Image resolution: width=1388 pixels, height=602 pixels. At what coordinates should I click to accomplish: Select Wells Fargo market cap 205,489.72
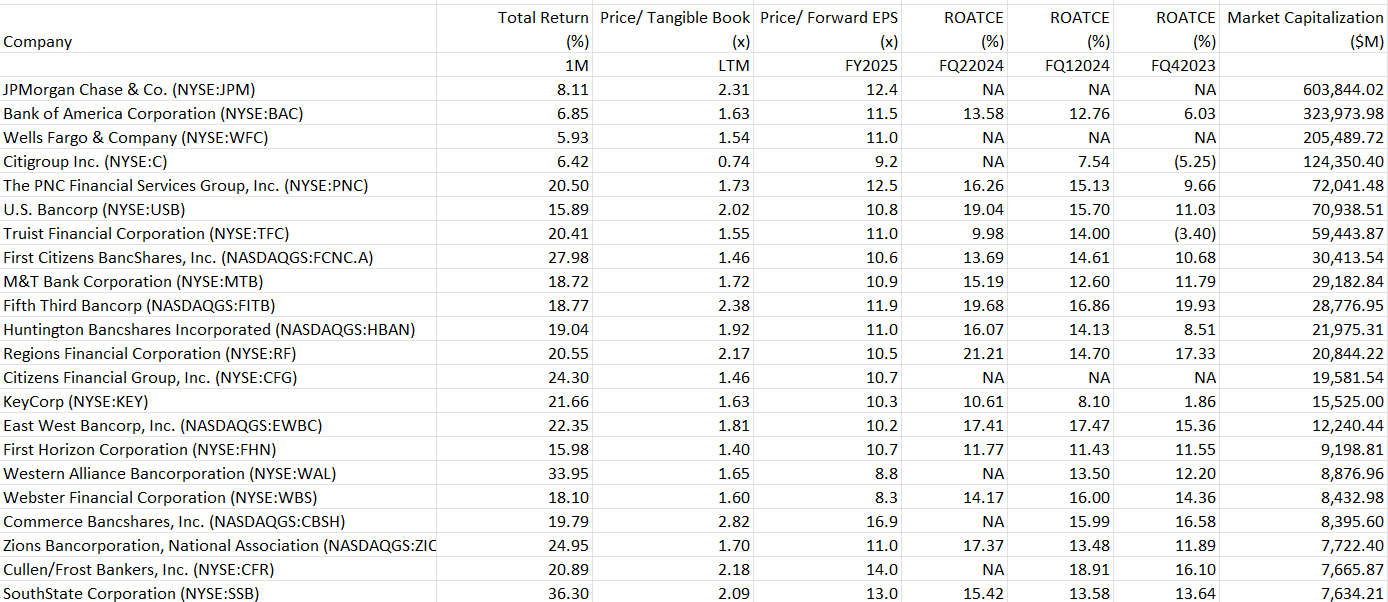1305,137
